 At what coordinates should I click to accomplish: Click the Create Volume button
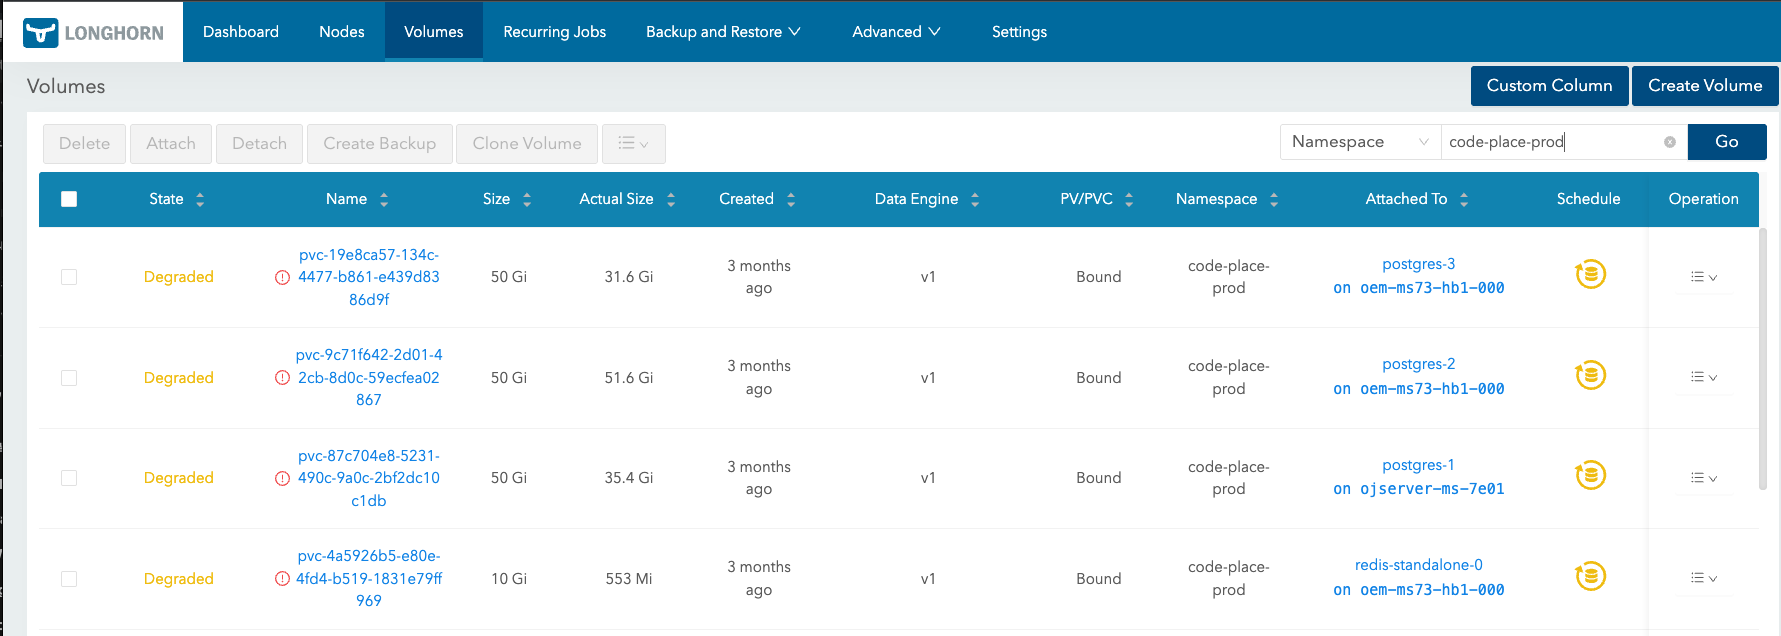coord(1705,86)
